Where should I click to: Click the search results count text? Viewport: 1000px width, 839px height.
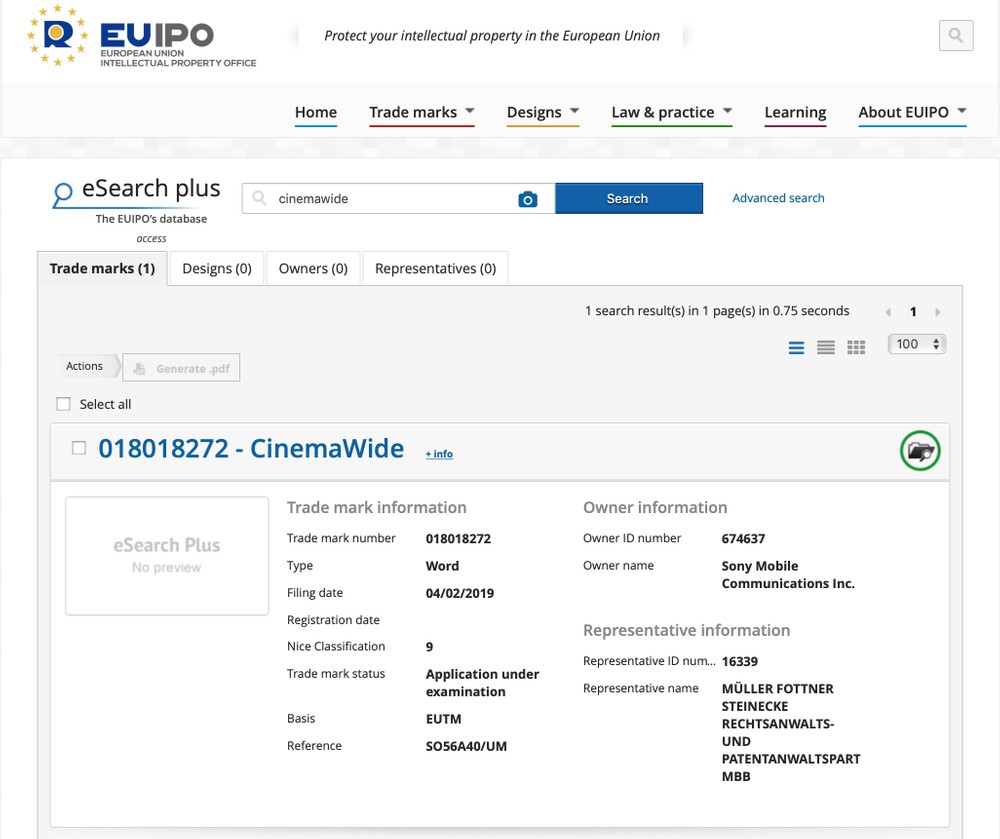coord(717,311)
